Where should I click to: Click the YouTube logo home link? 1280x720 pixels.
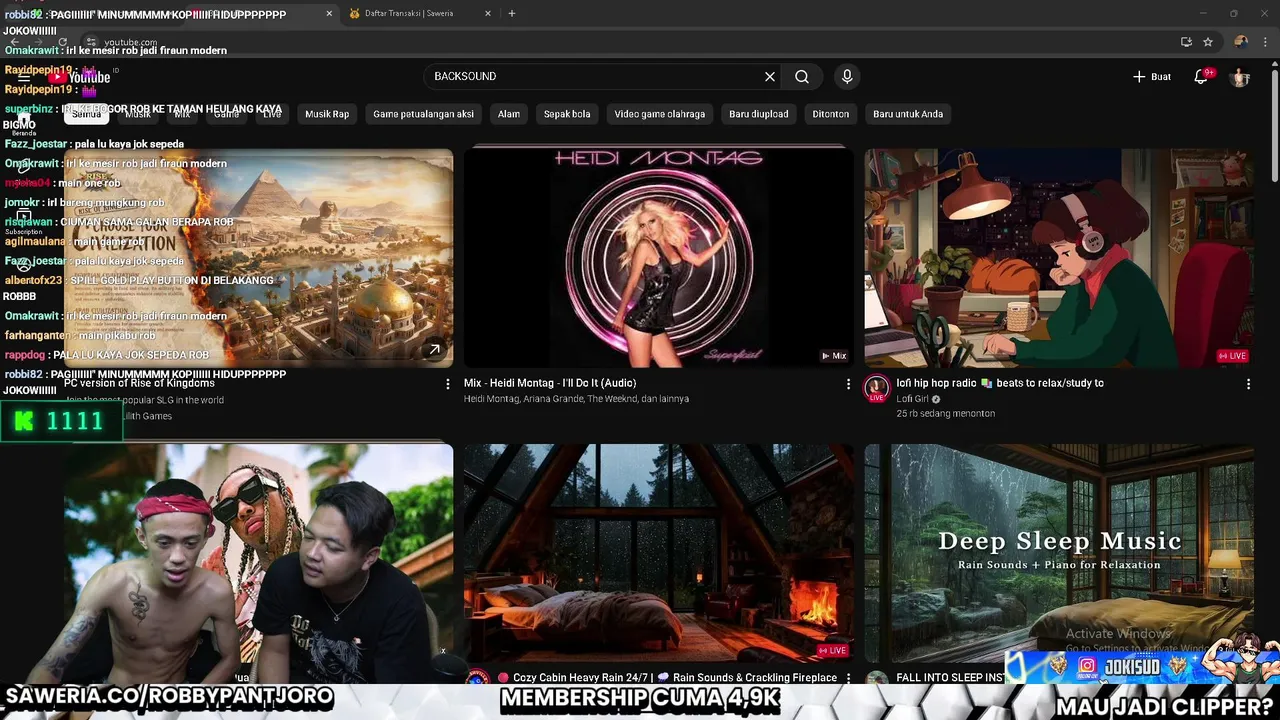pyautogui.click(x=78, y=77)
